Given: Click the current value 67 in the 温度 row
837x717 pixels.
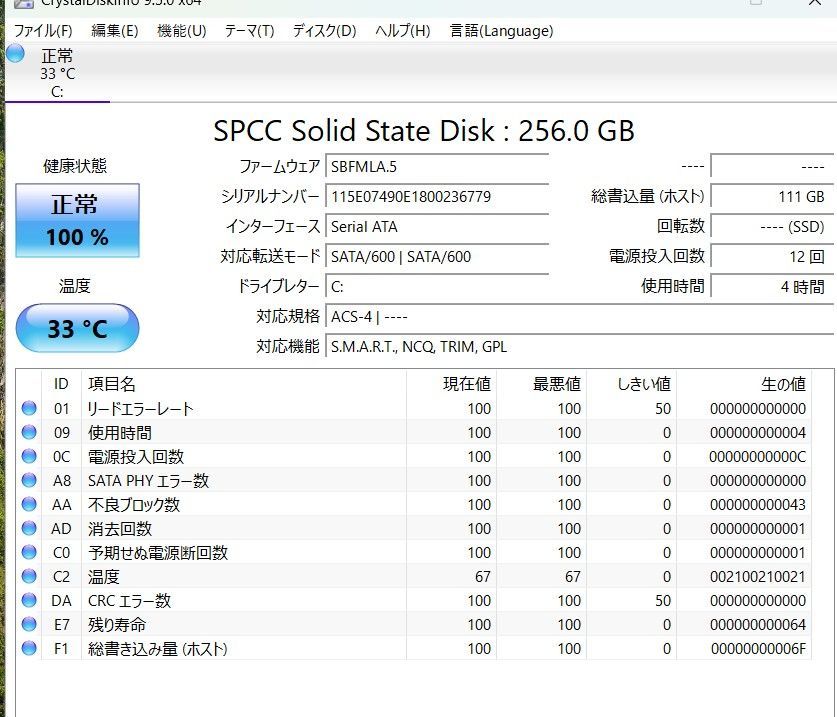Looking at the screenshot, I should (483, 577).
